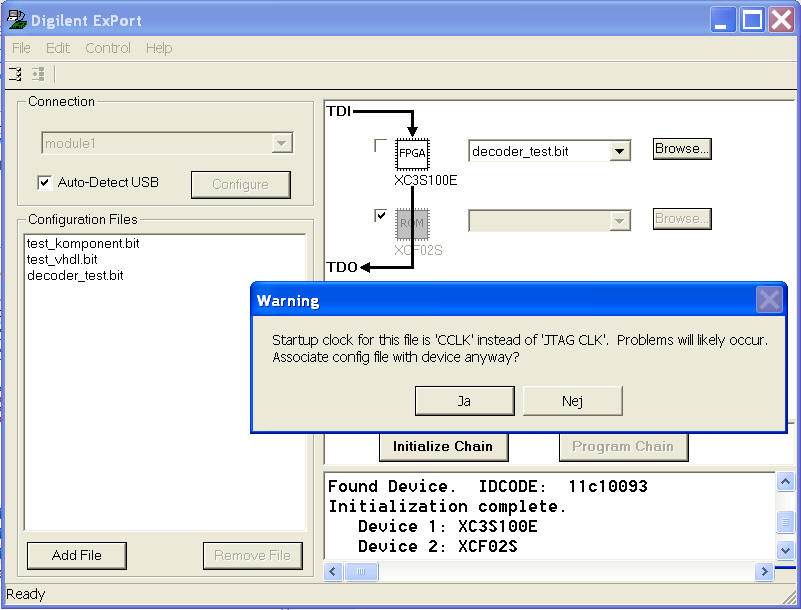Click the 'Initialization complete.' log line

point(447,506)
